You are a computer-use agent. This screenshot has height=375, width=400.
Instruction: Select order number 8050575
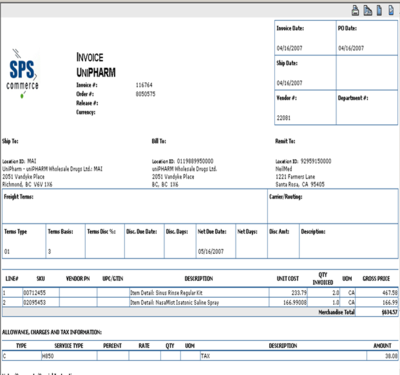click(145, 94)
